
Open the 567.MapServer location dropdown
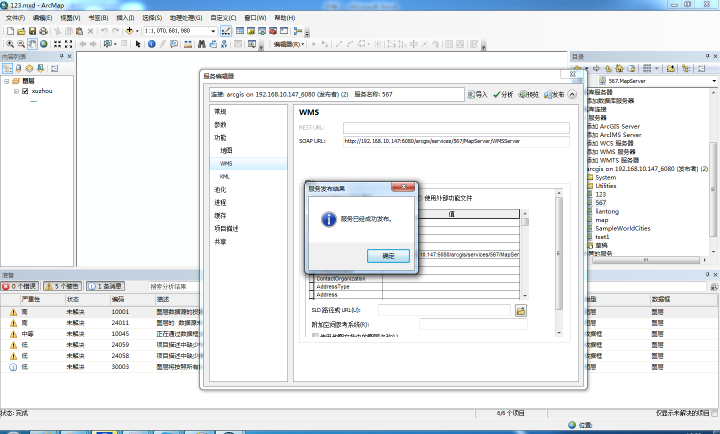click(x=714, y=81)
